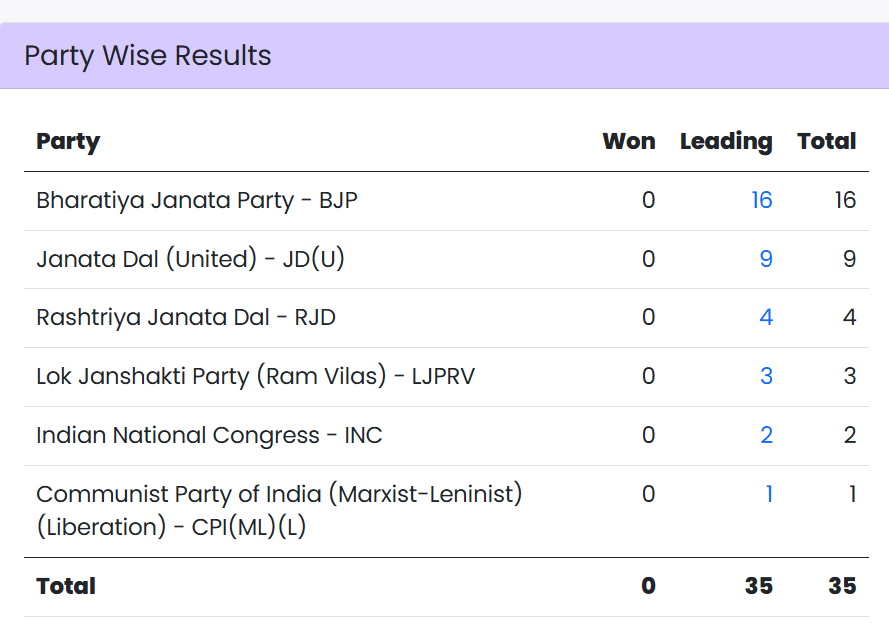Click the Party Wise Results heading
The height and width of the screenshot is (638, 889).
click(x=148, y=55)
